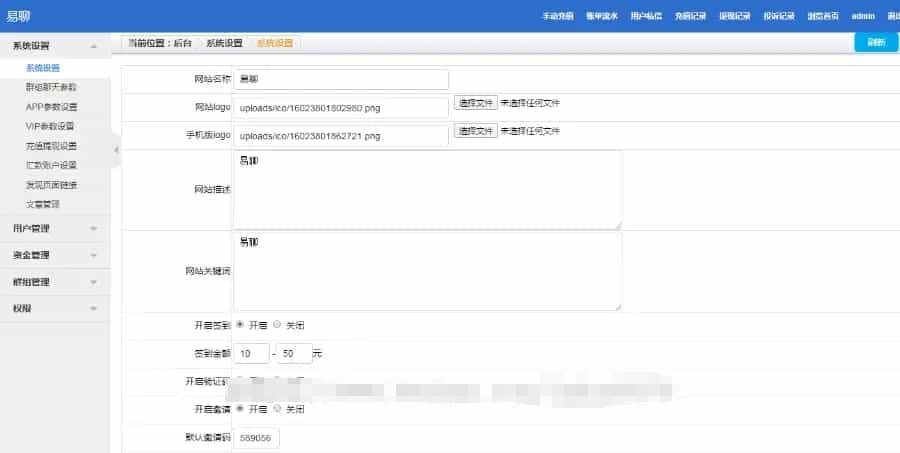Select 关闭 radio for 开启签到

[x=277, y=325]
